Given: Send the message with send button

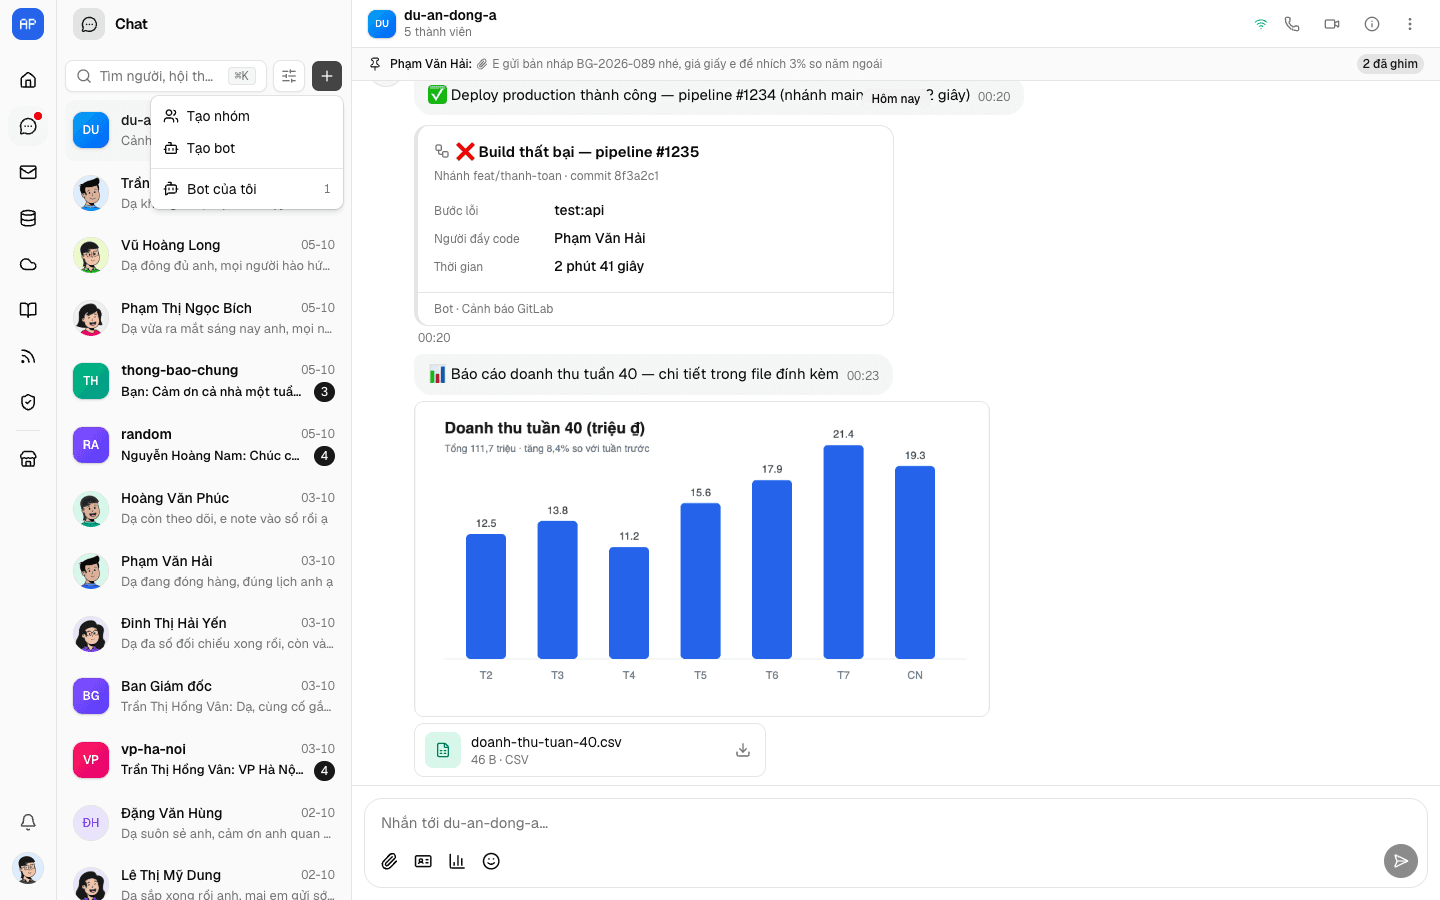Looking at the screenshot, I should (x=1401, y=861).
